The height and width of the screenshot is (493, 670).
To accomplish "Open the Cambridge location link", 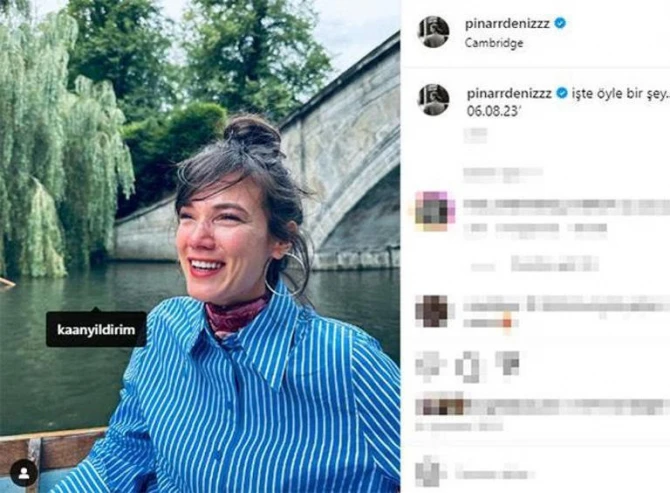I will [x=494, y=43].
